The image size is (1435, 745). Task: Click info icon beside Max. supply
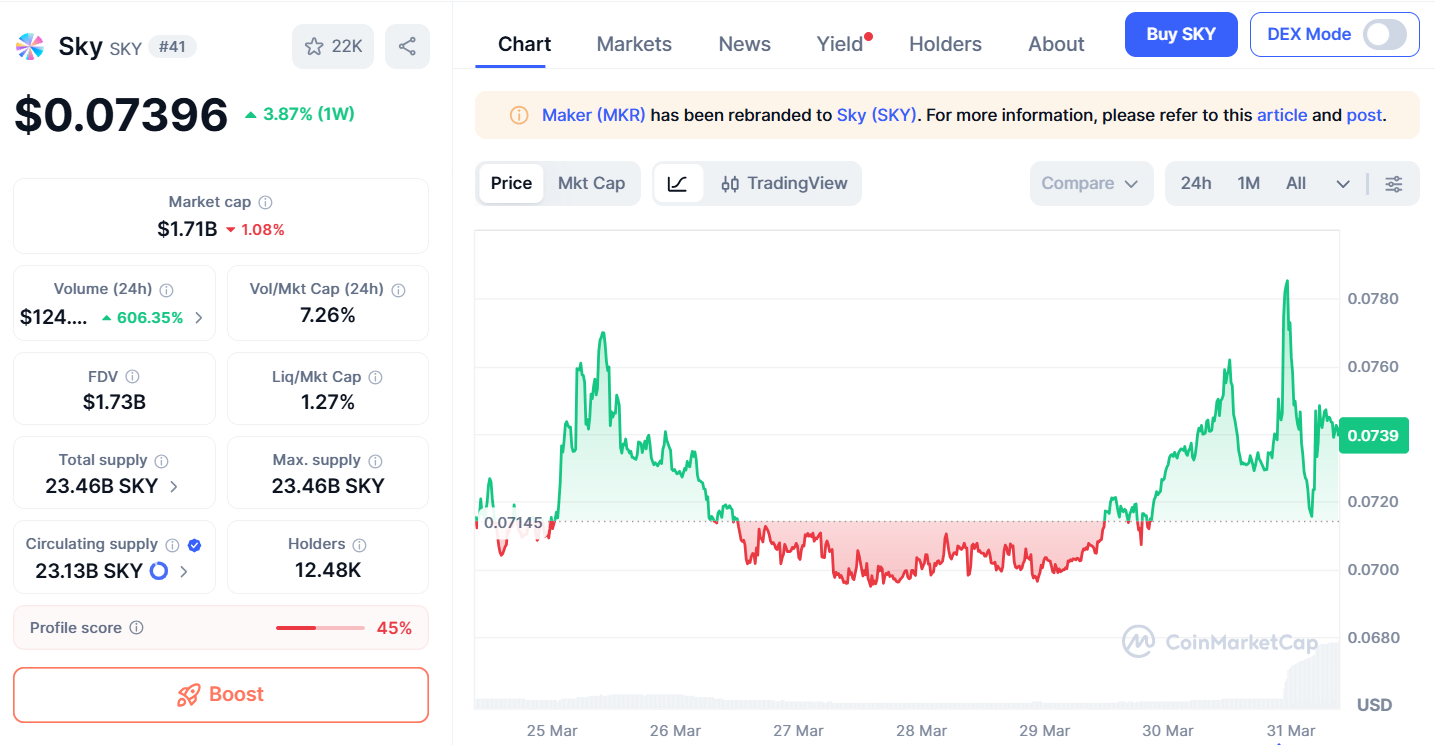click(x=375, y=461)
